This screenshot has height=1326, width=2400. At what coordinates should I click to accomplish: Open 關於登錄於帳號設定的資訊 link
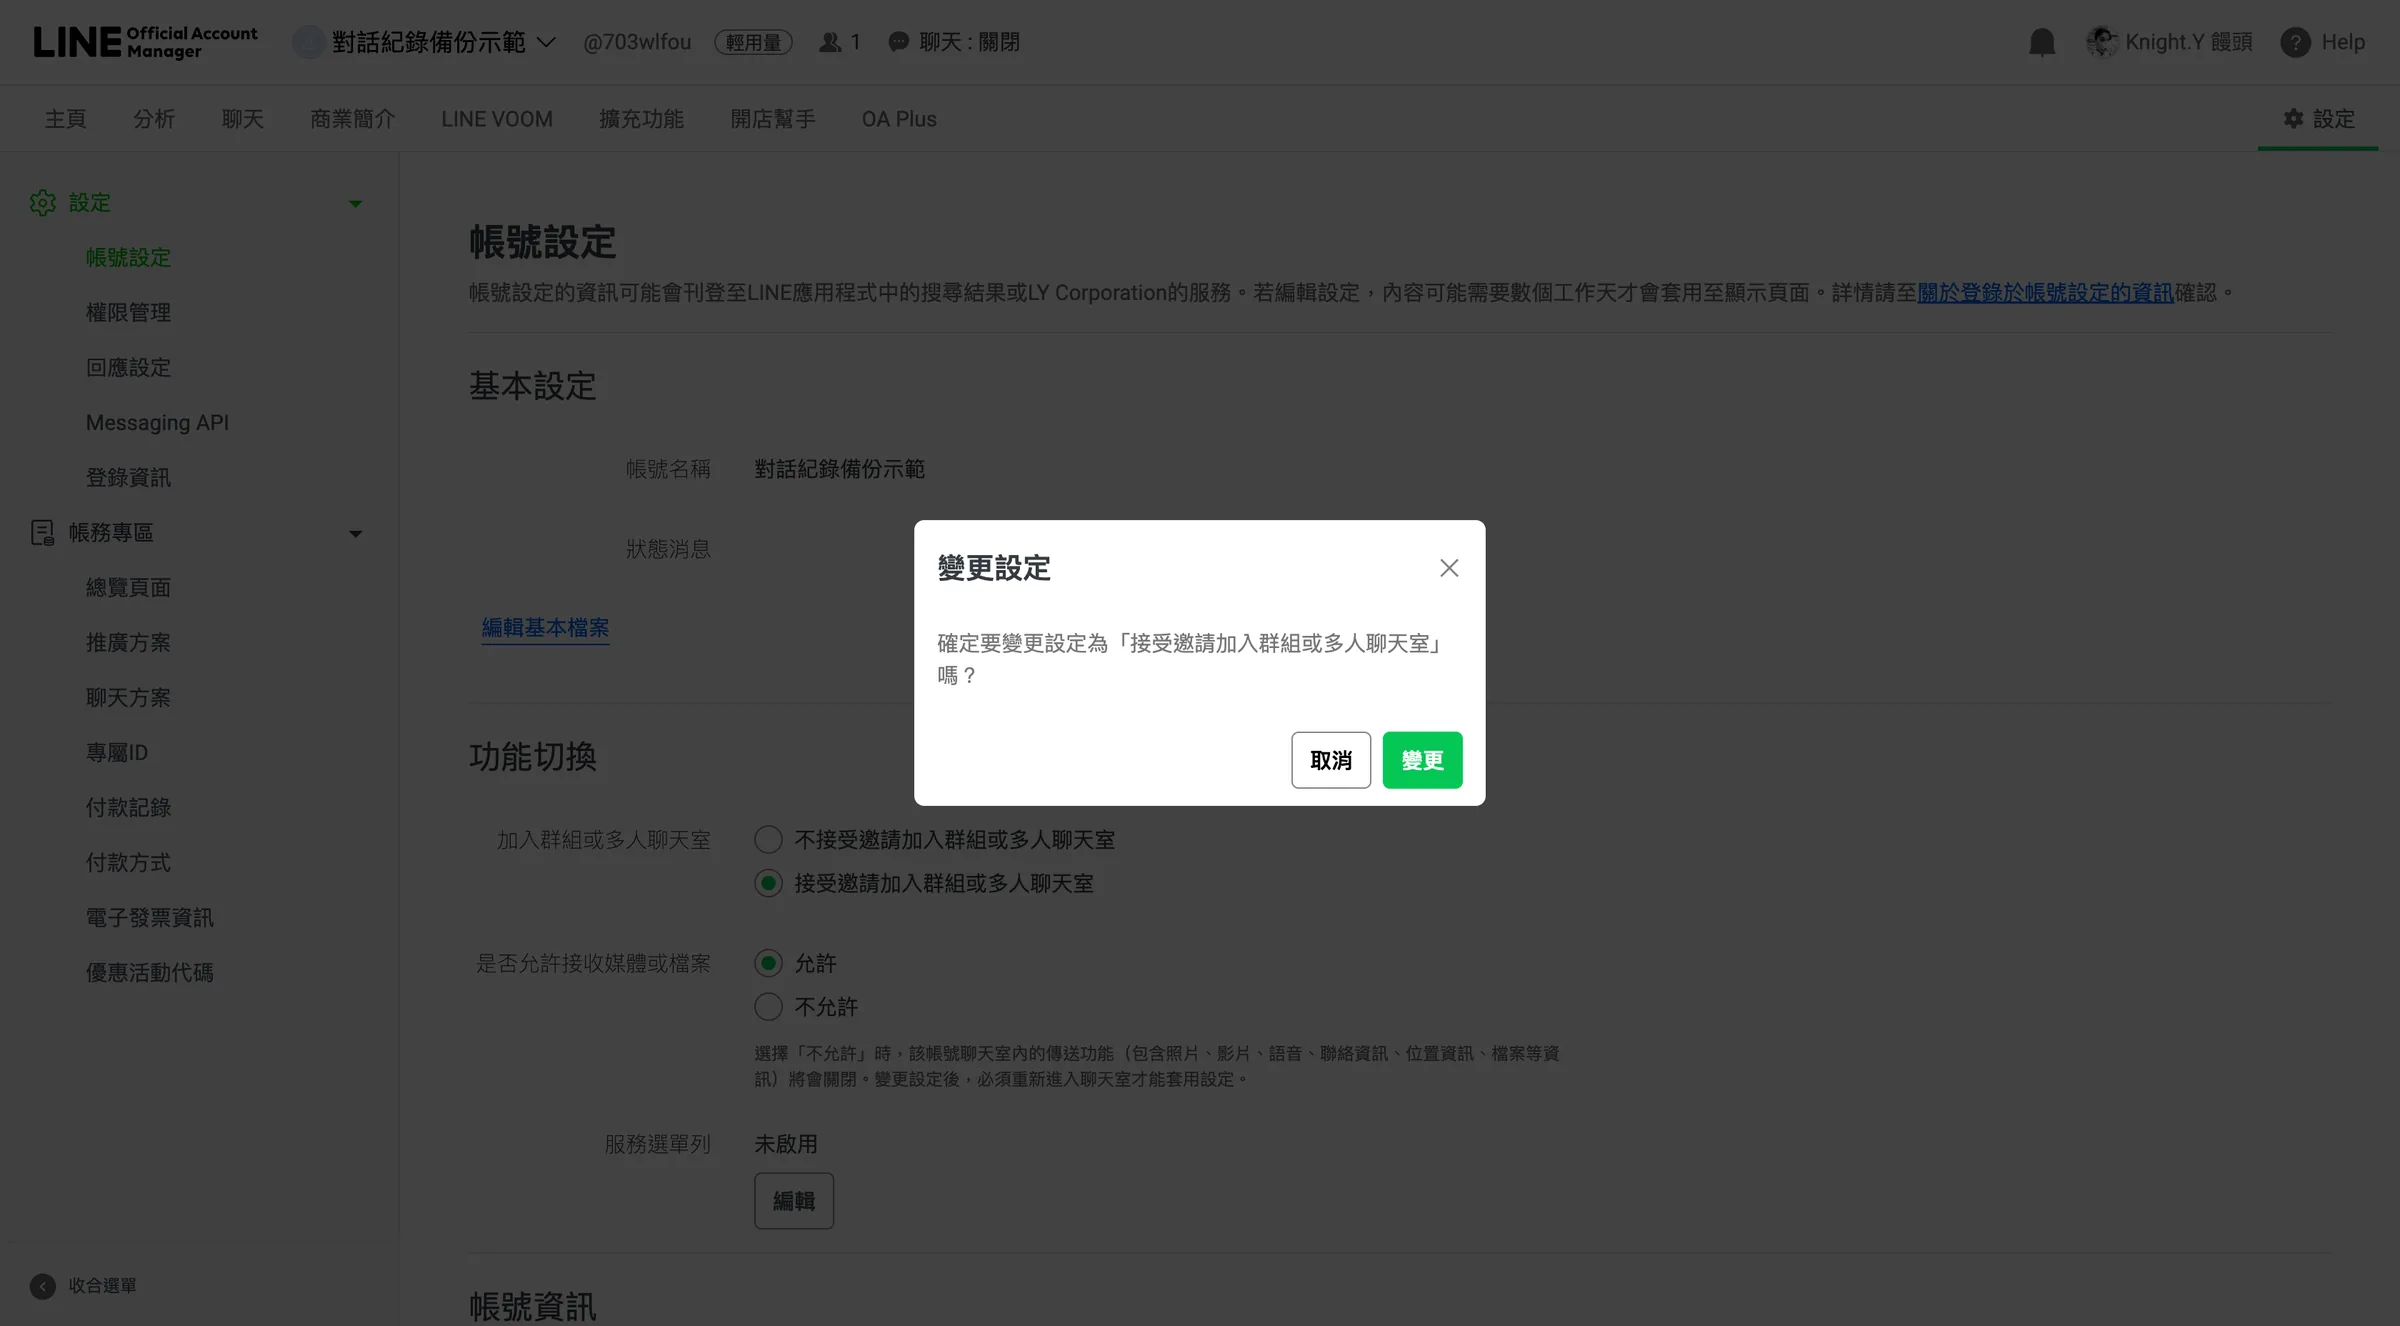[2045, 293]
